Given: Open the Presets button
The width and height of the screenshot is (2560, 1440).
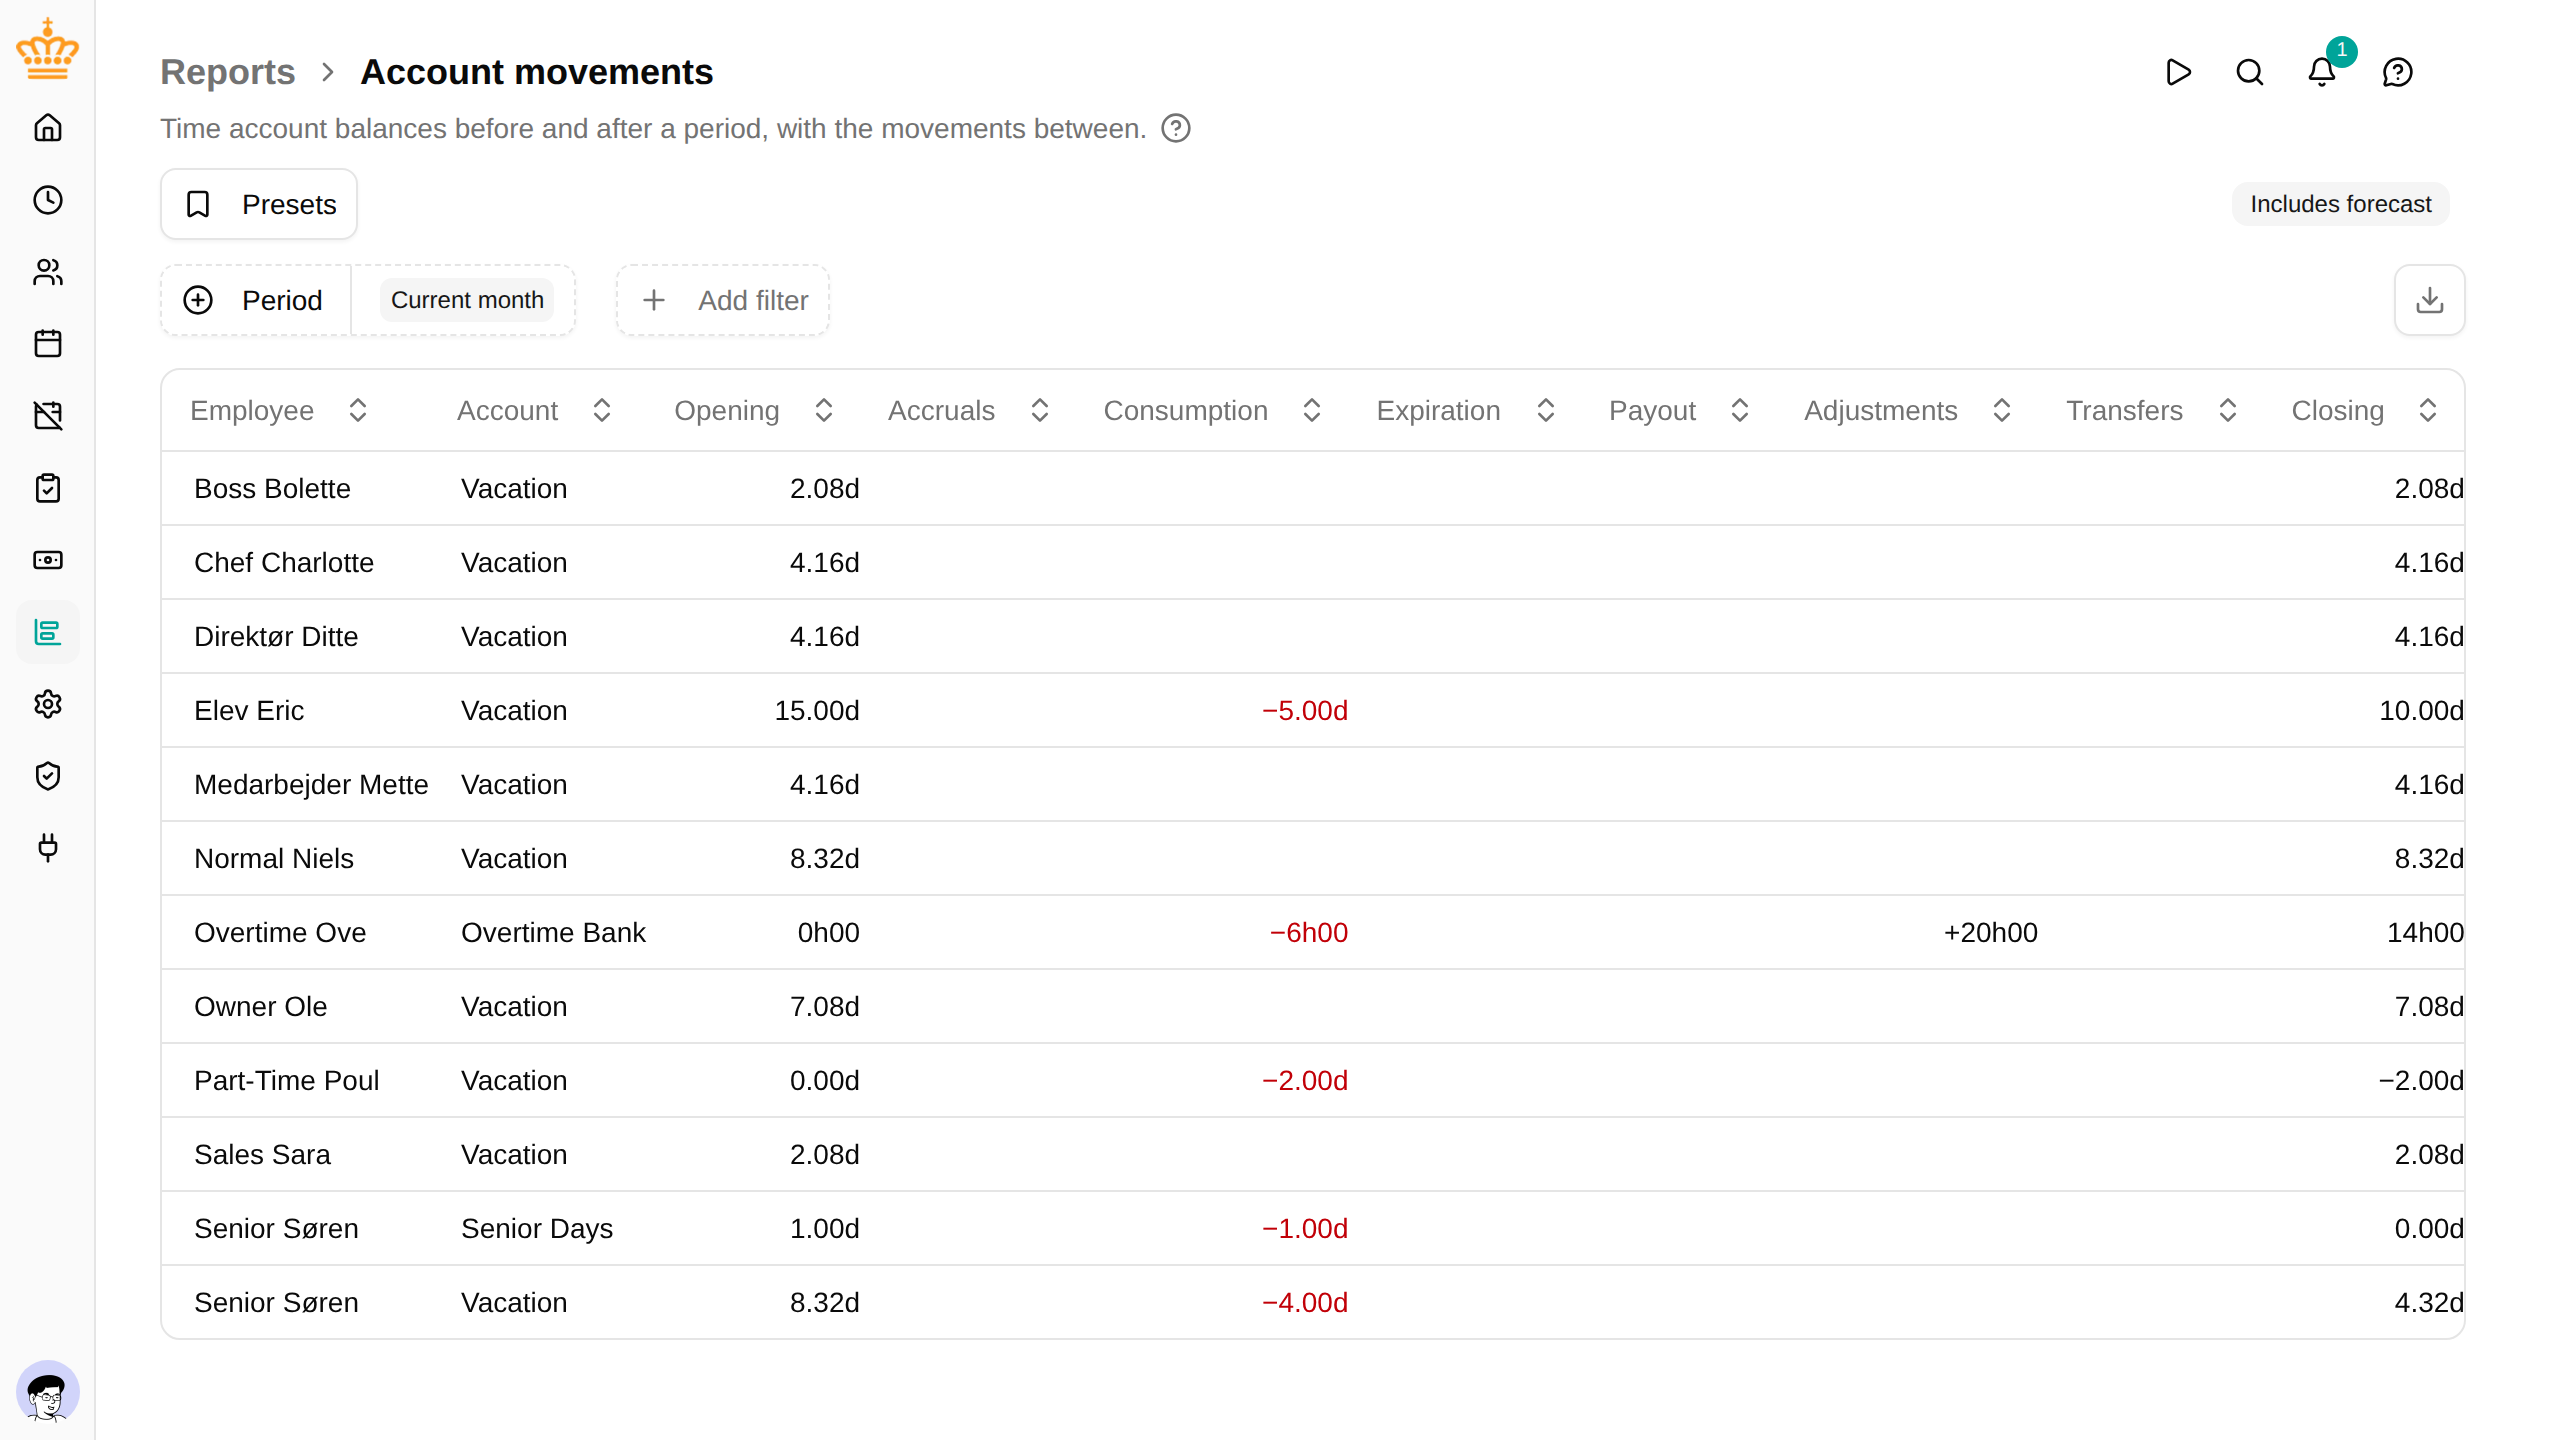Looking at the screenshot, I should 259,204.
